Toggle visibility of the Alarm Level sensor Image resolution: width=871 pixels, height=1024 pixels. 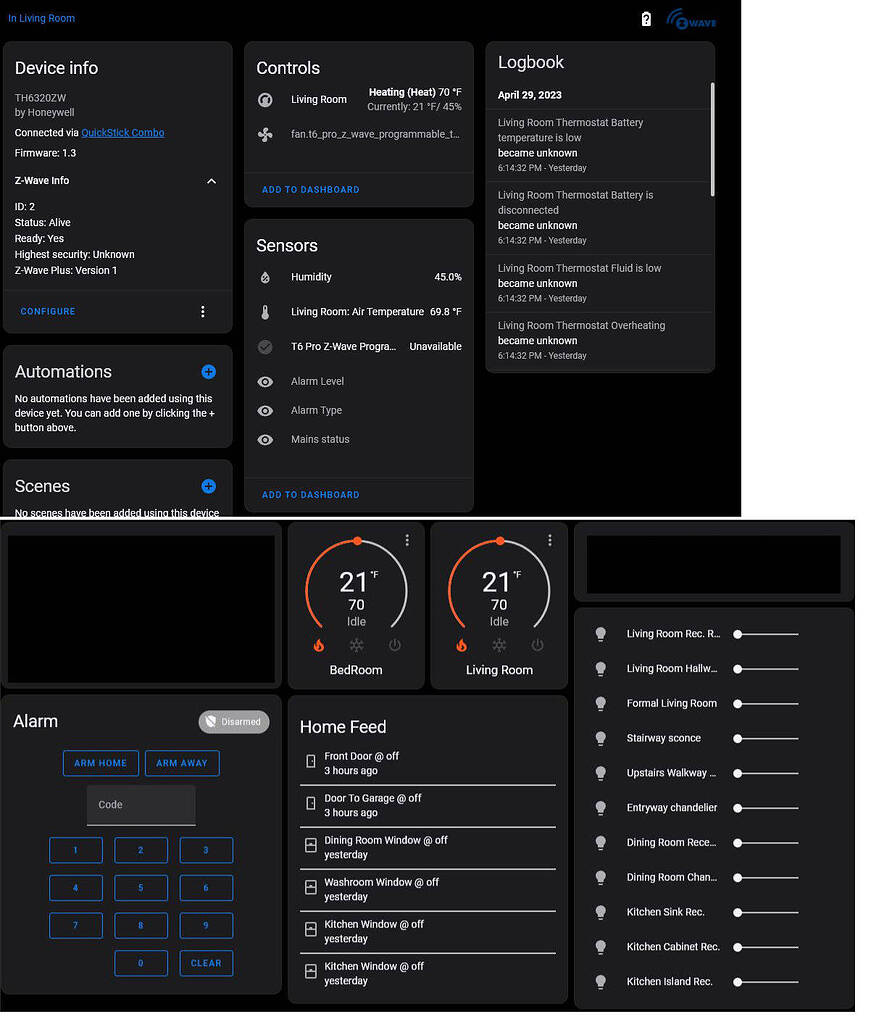coord(265,381)
